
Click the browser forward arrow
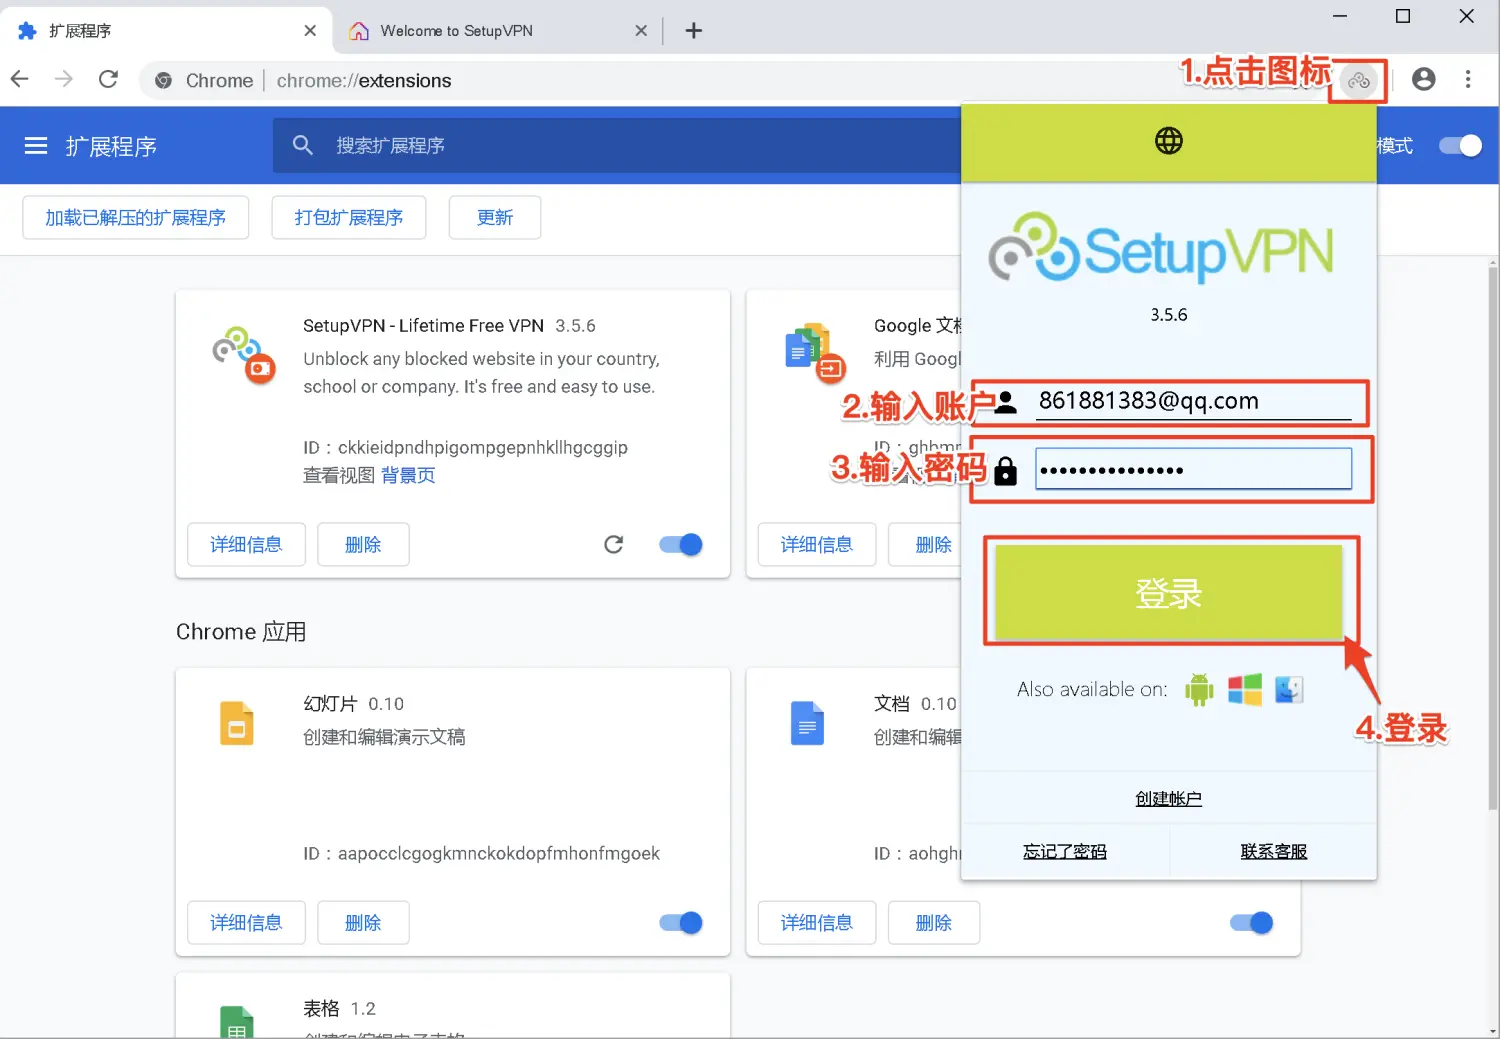click(64, 79)
